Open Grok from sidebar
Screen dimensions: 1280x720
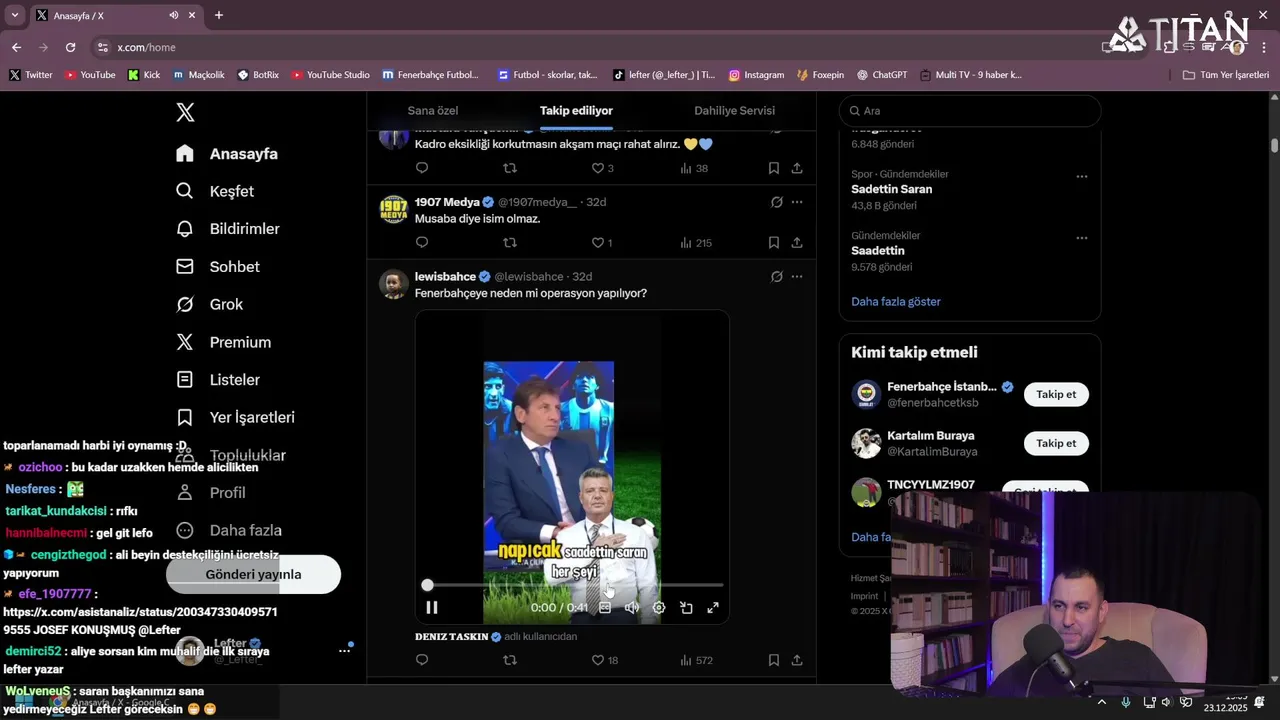point(209,304)
